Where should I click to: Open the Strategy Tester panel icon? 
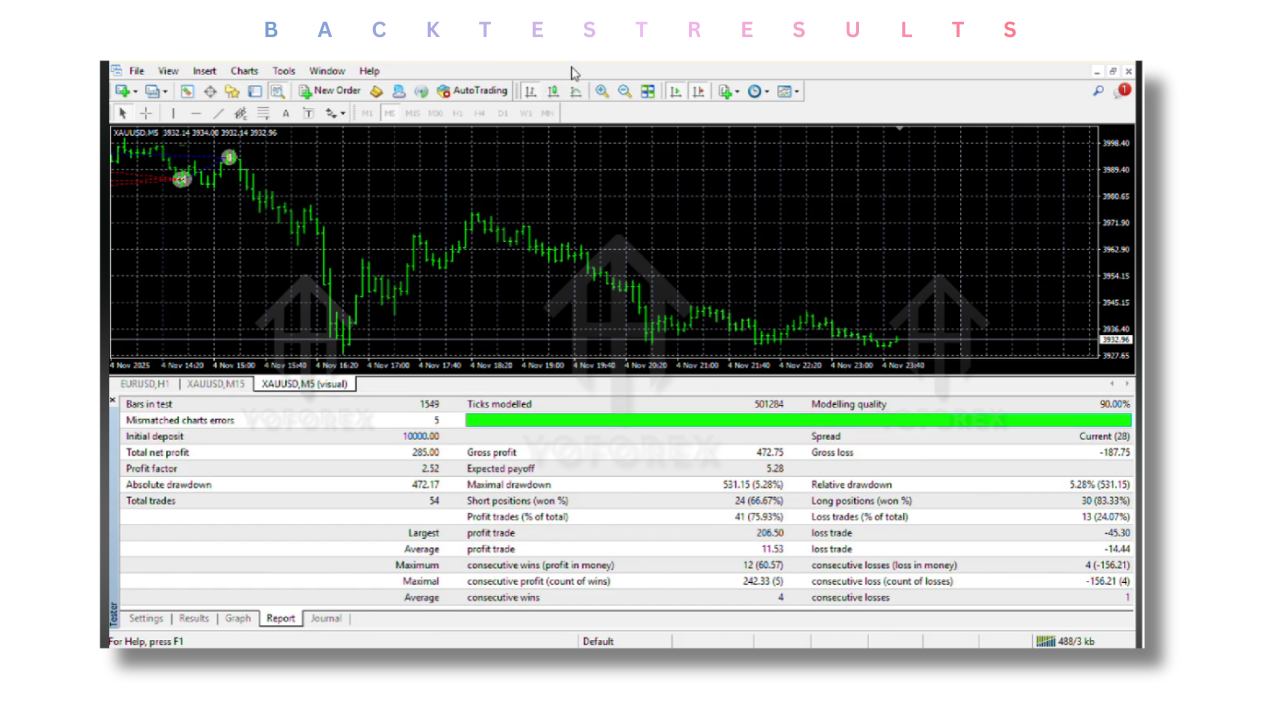(278, 91)
